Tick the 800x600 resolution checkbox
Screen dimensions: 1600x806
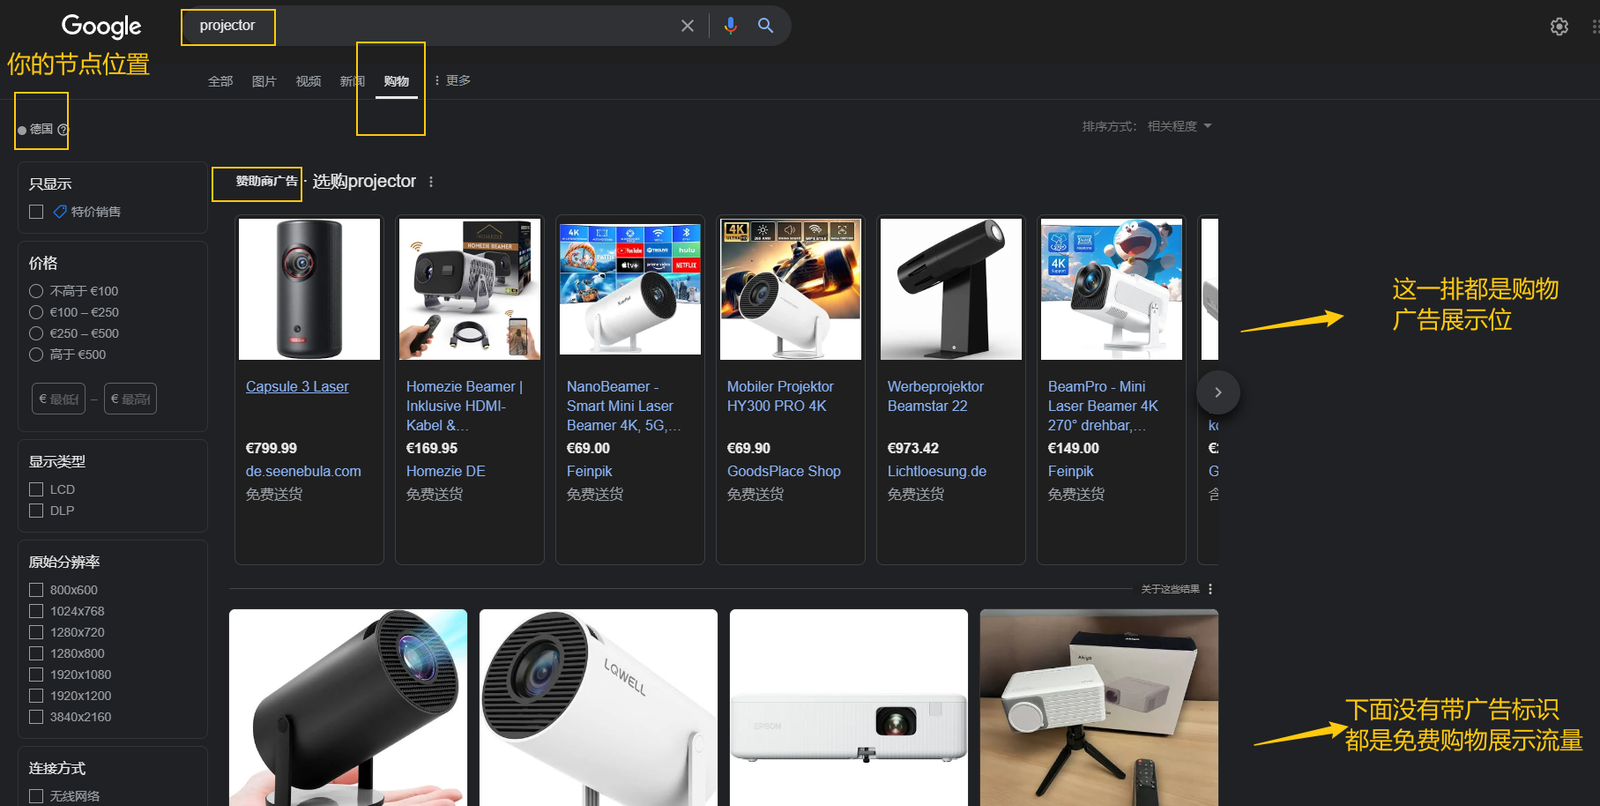click(36, 590)
